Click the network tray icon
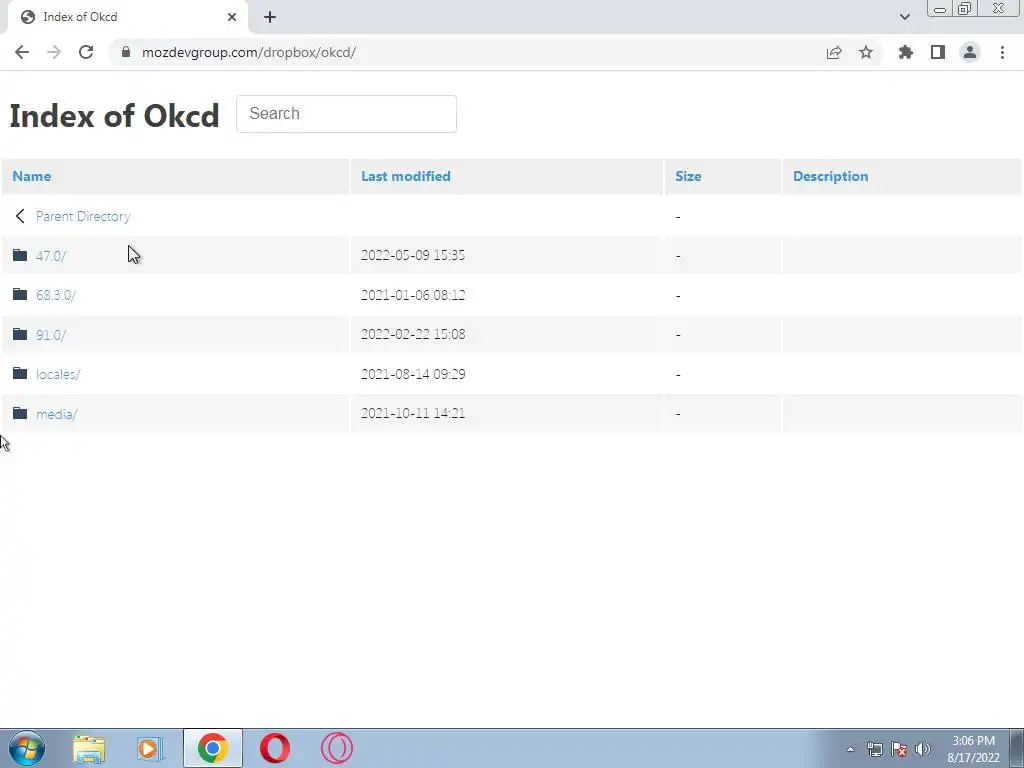The width and height of the screenshot is (1024, 768). 874,749
